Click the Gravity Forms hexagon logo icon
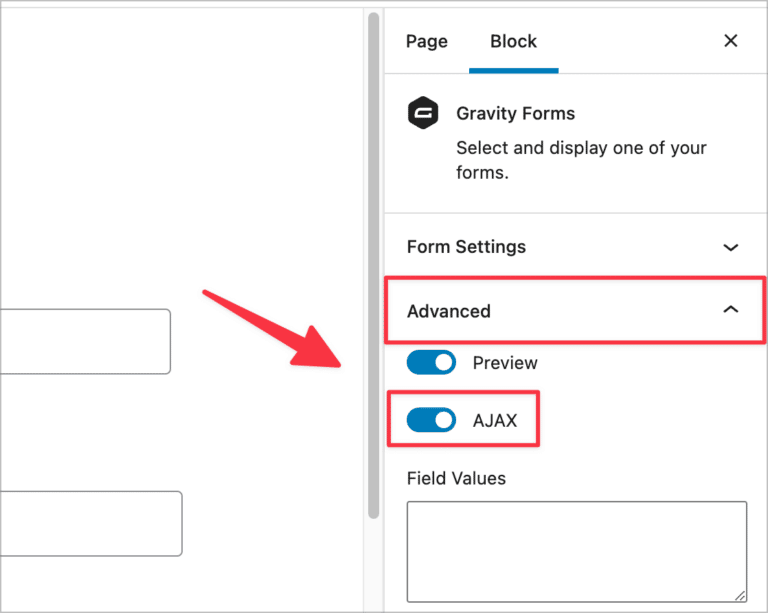 [x=423, y=113]
